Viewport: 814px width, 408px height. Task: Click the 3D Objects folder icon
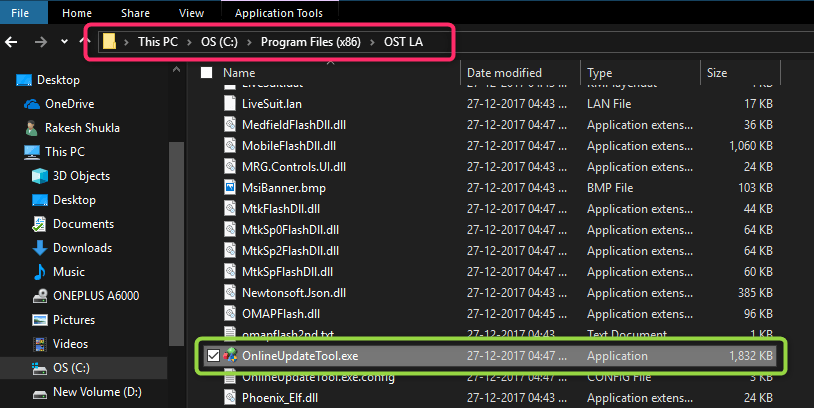point(40,176)
